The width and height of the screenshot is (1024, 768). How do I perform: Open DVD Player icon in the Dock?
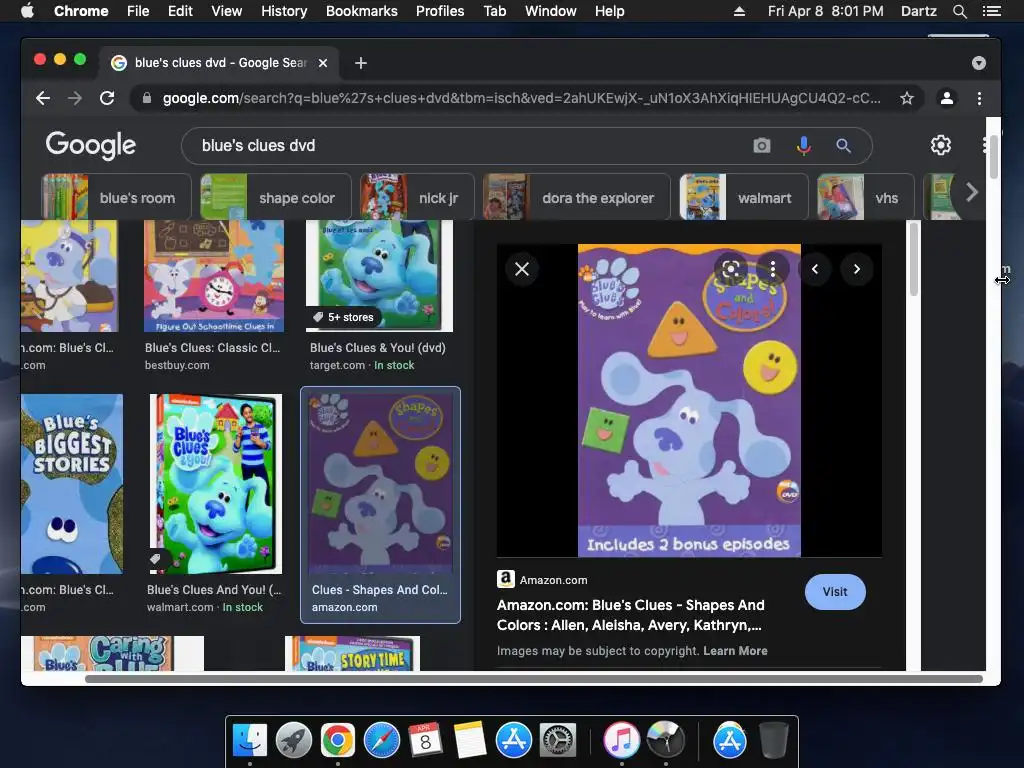tap(665, 740)
